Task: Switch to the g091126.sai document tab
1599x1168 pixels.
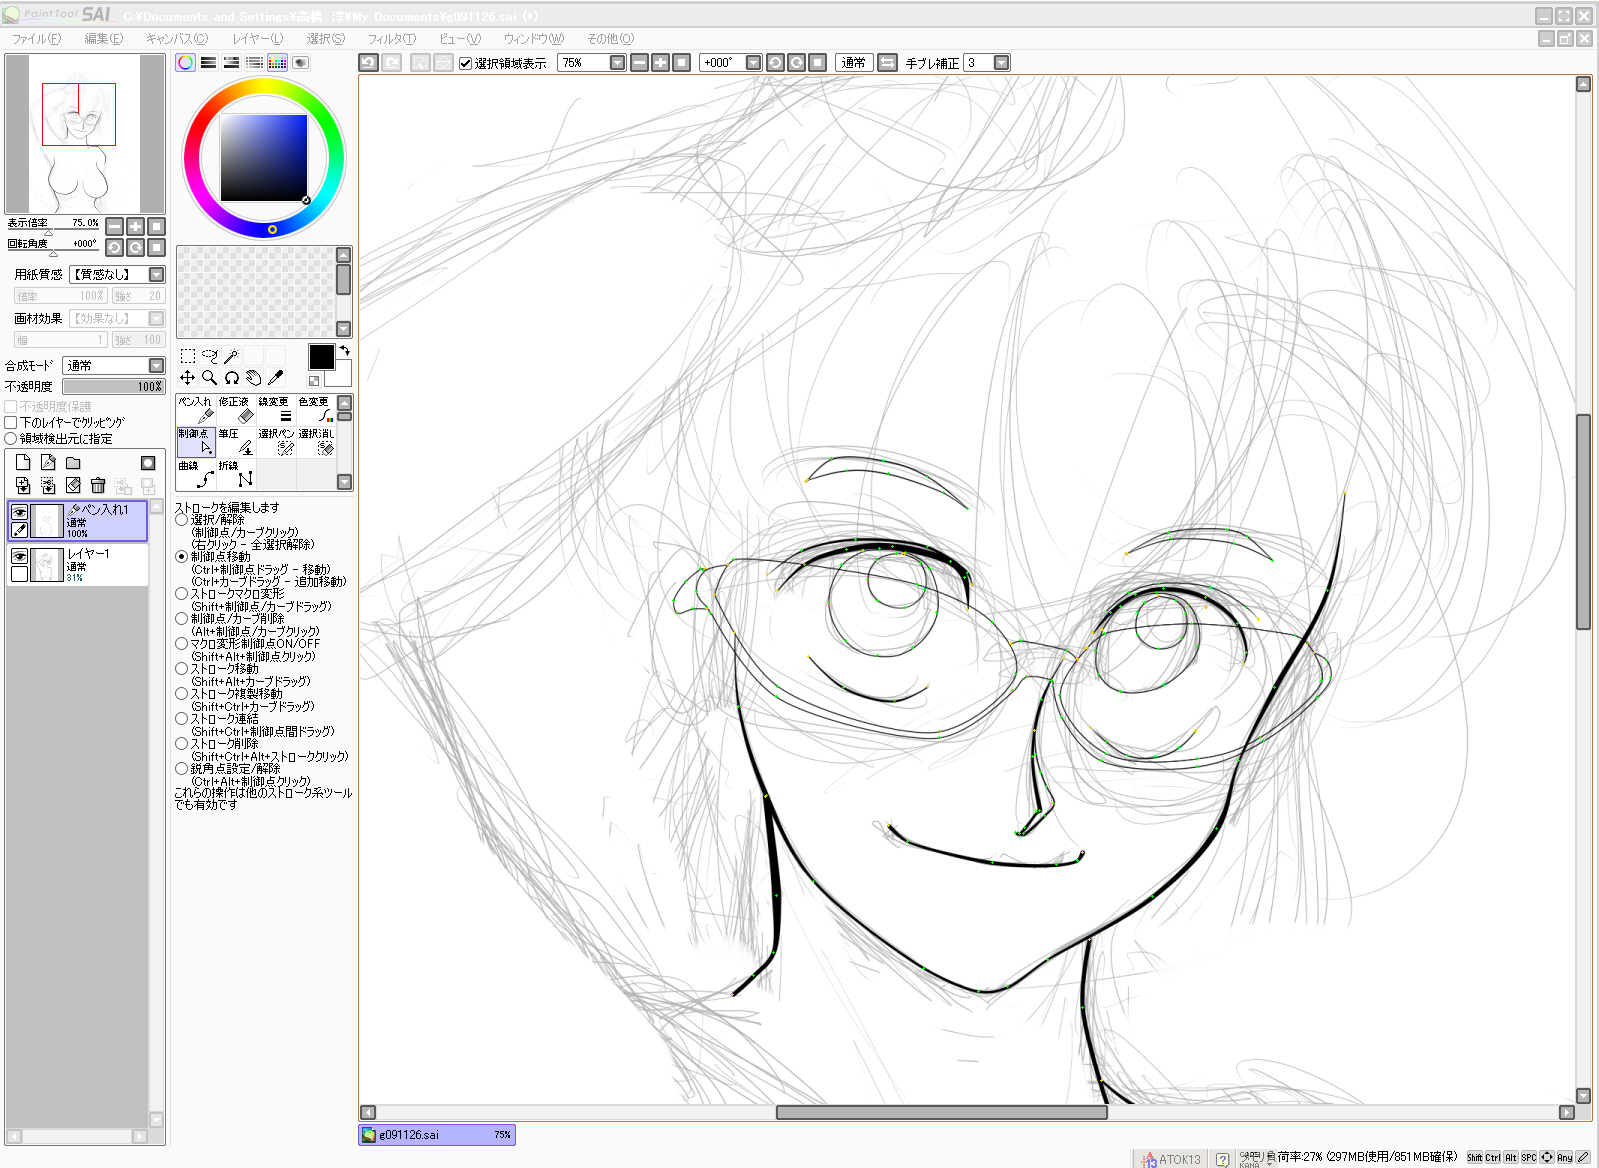Action: (x=437, y=1135)
